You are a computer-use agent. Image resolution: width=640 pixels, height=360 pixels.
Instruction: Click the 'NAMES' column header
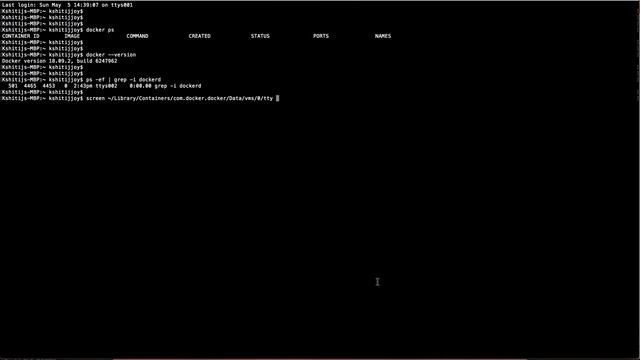tap(383, 36)
